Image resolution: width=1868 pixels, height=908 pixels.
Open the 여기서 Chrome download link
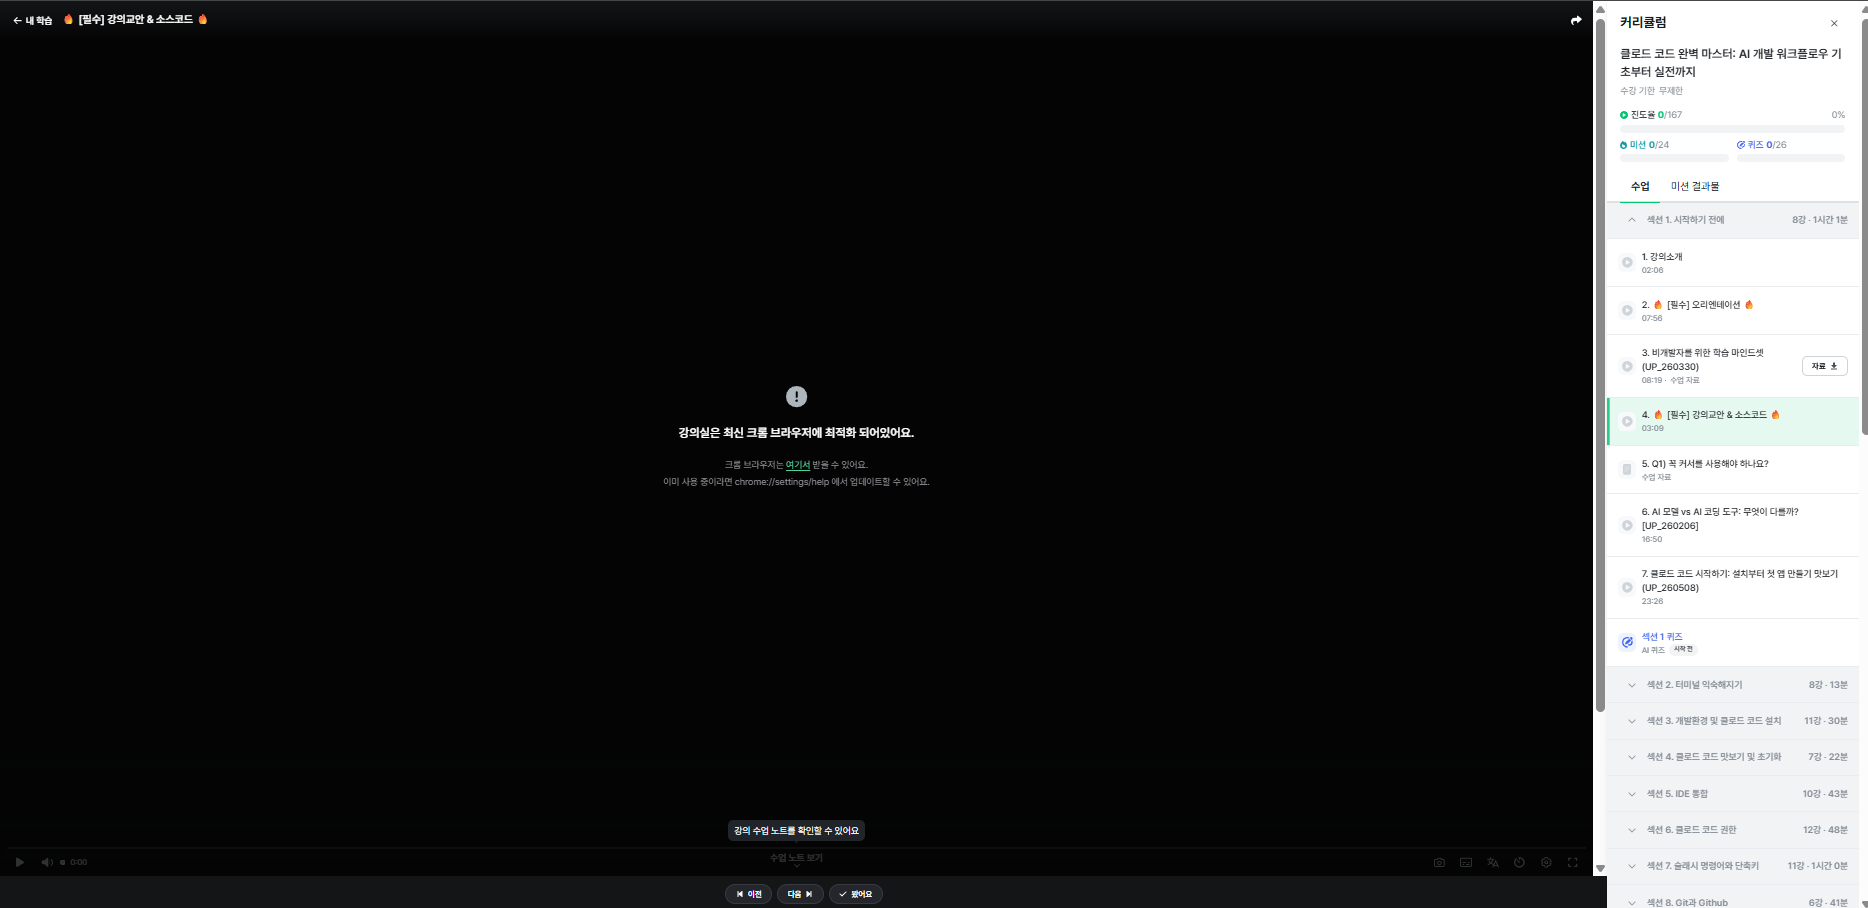798,465
